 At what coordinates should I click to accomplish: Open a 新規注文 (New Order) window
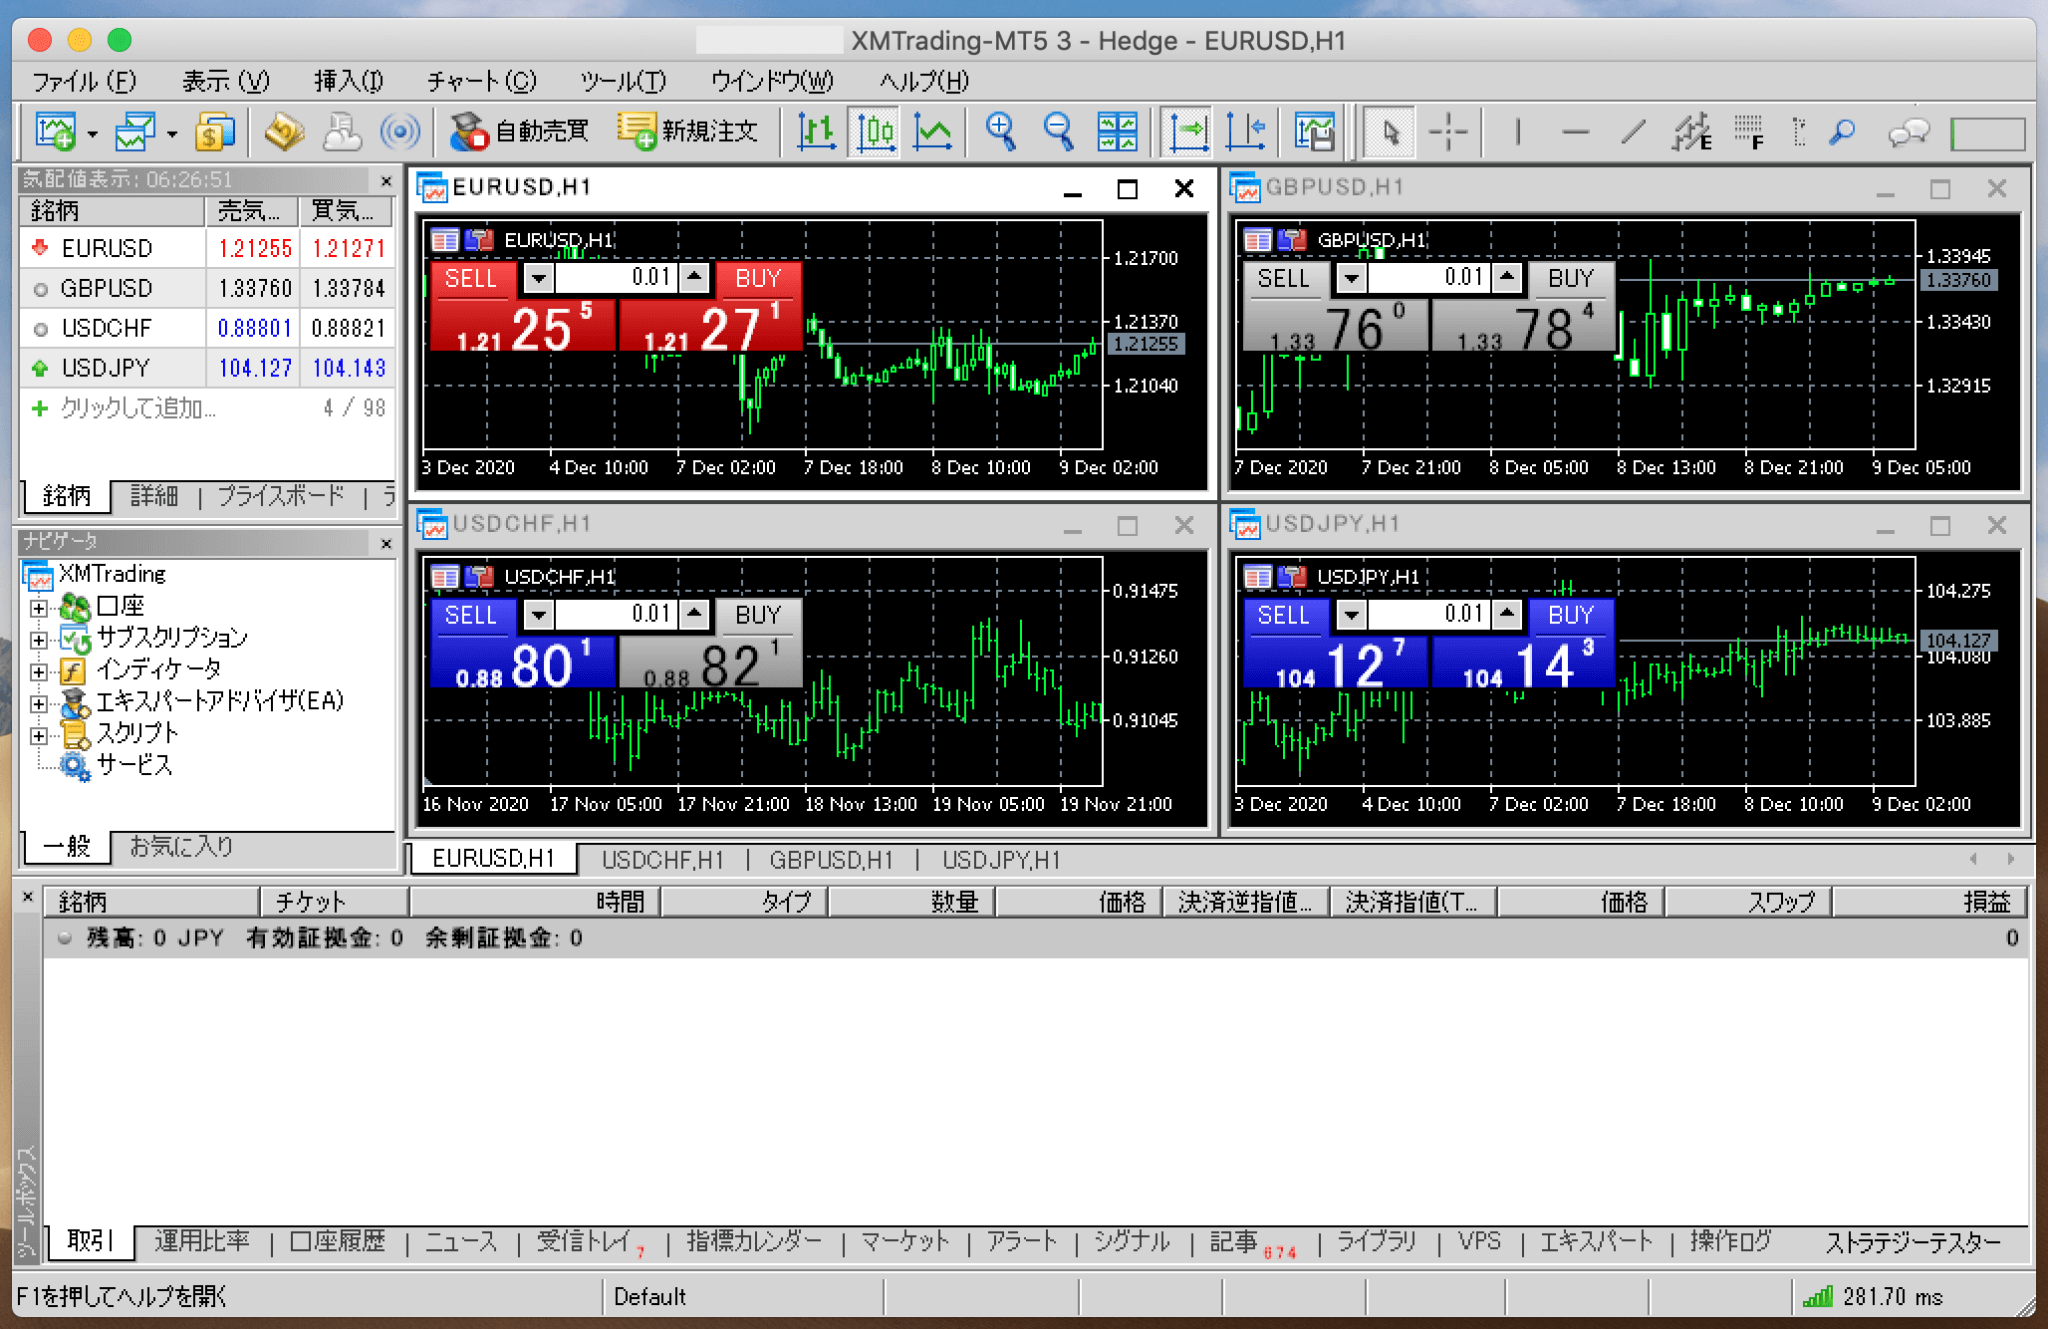click(690, 131)
